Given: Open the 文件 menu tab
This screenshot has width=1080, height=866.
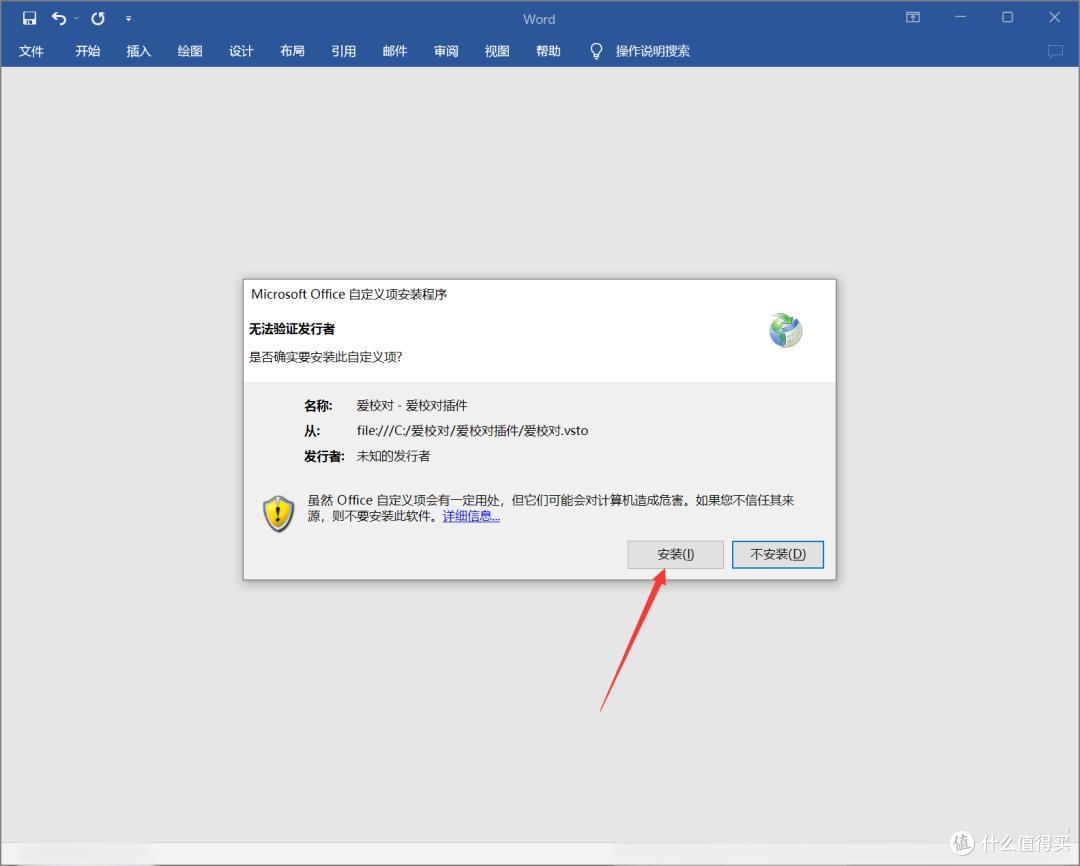Looking at the screenshot, I should click(31, 51).
